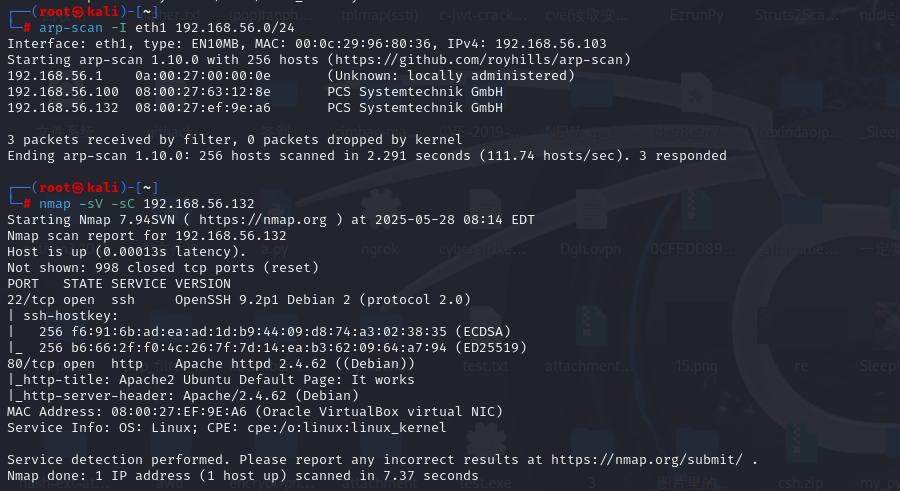Click the Dgh.ovpn desktop file icon
900x491 pixels.
point(590,224)
